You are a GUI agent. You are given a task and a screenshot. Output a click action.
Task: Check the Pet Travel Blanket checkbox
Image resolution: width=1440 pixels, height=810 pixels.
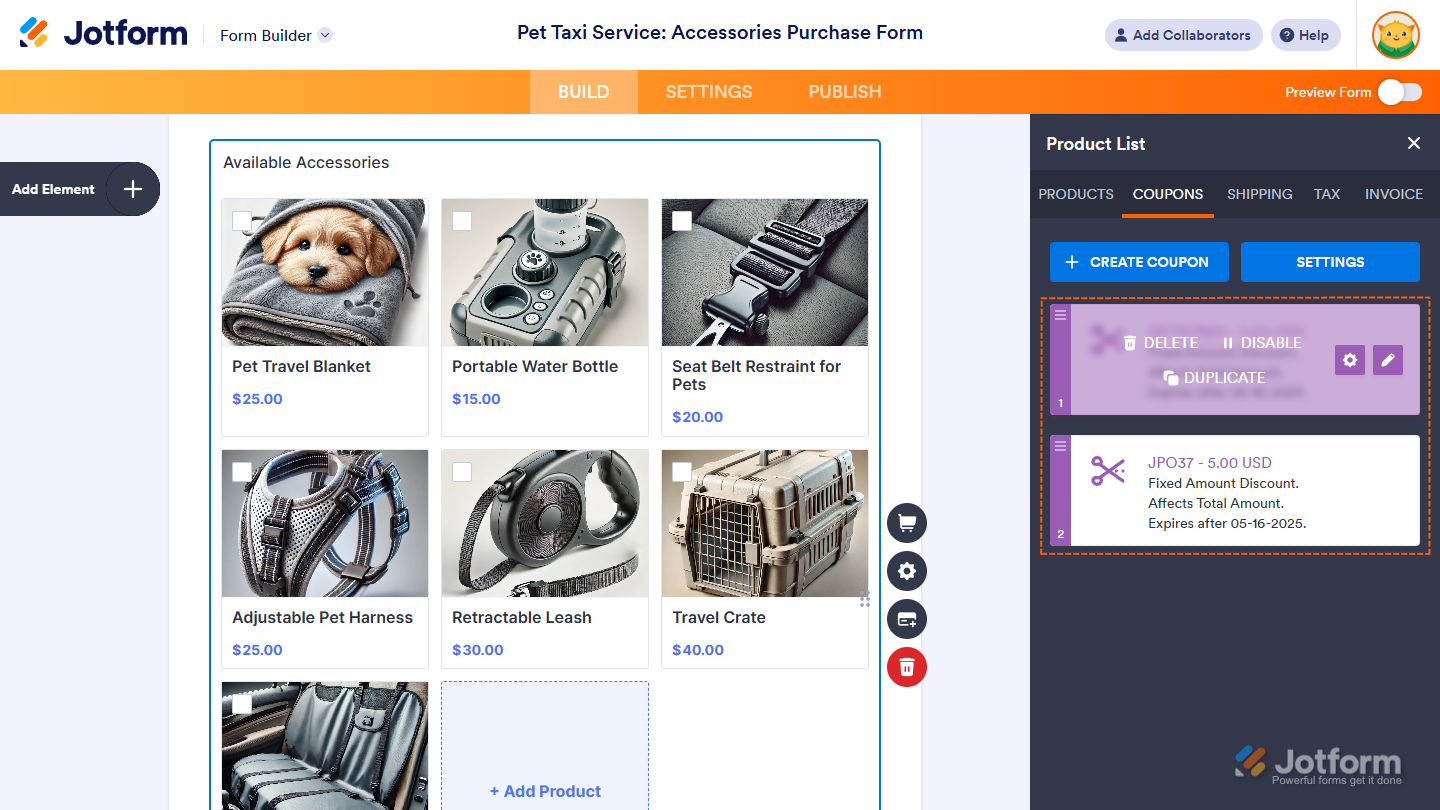point(242,221)
